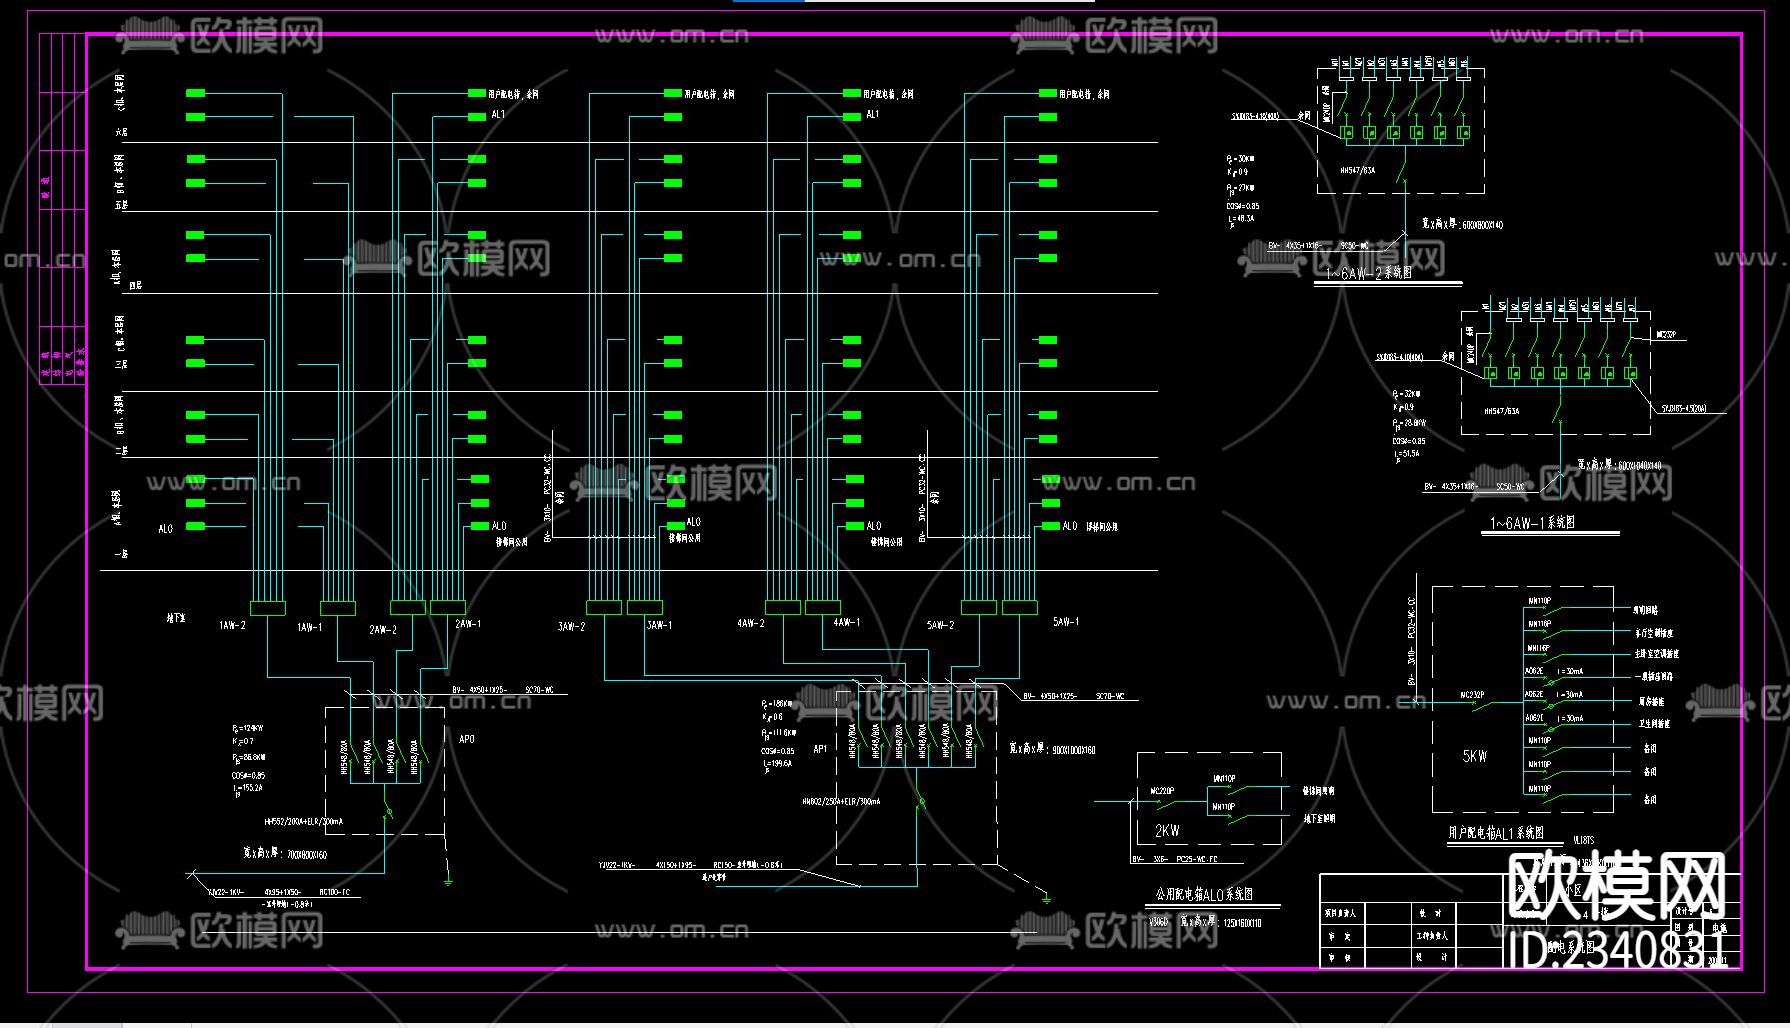Click the AP0 distribution box label
The height and width of the screenshot is (1028, 1790).
coord(467,739)
